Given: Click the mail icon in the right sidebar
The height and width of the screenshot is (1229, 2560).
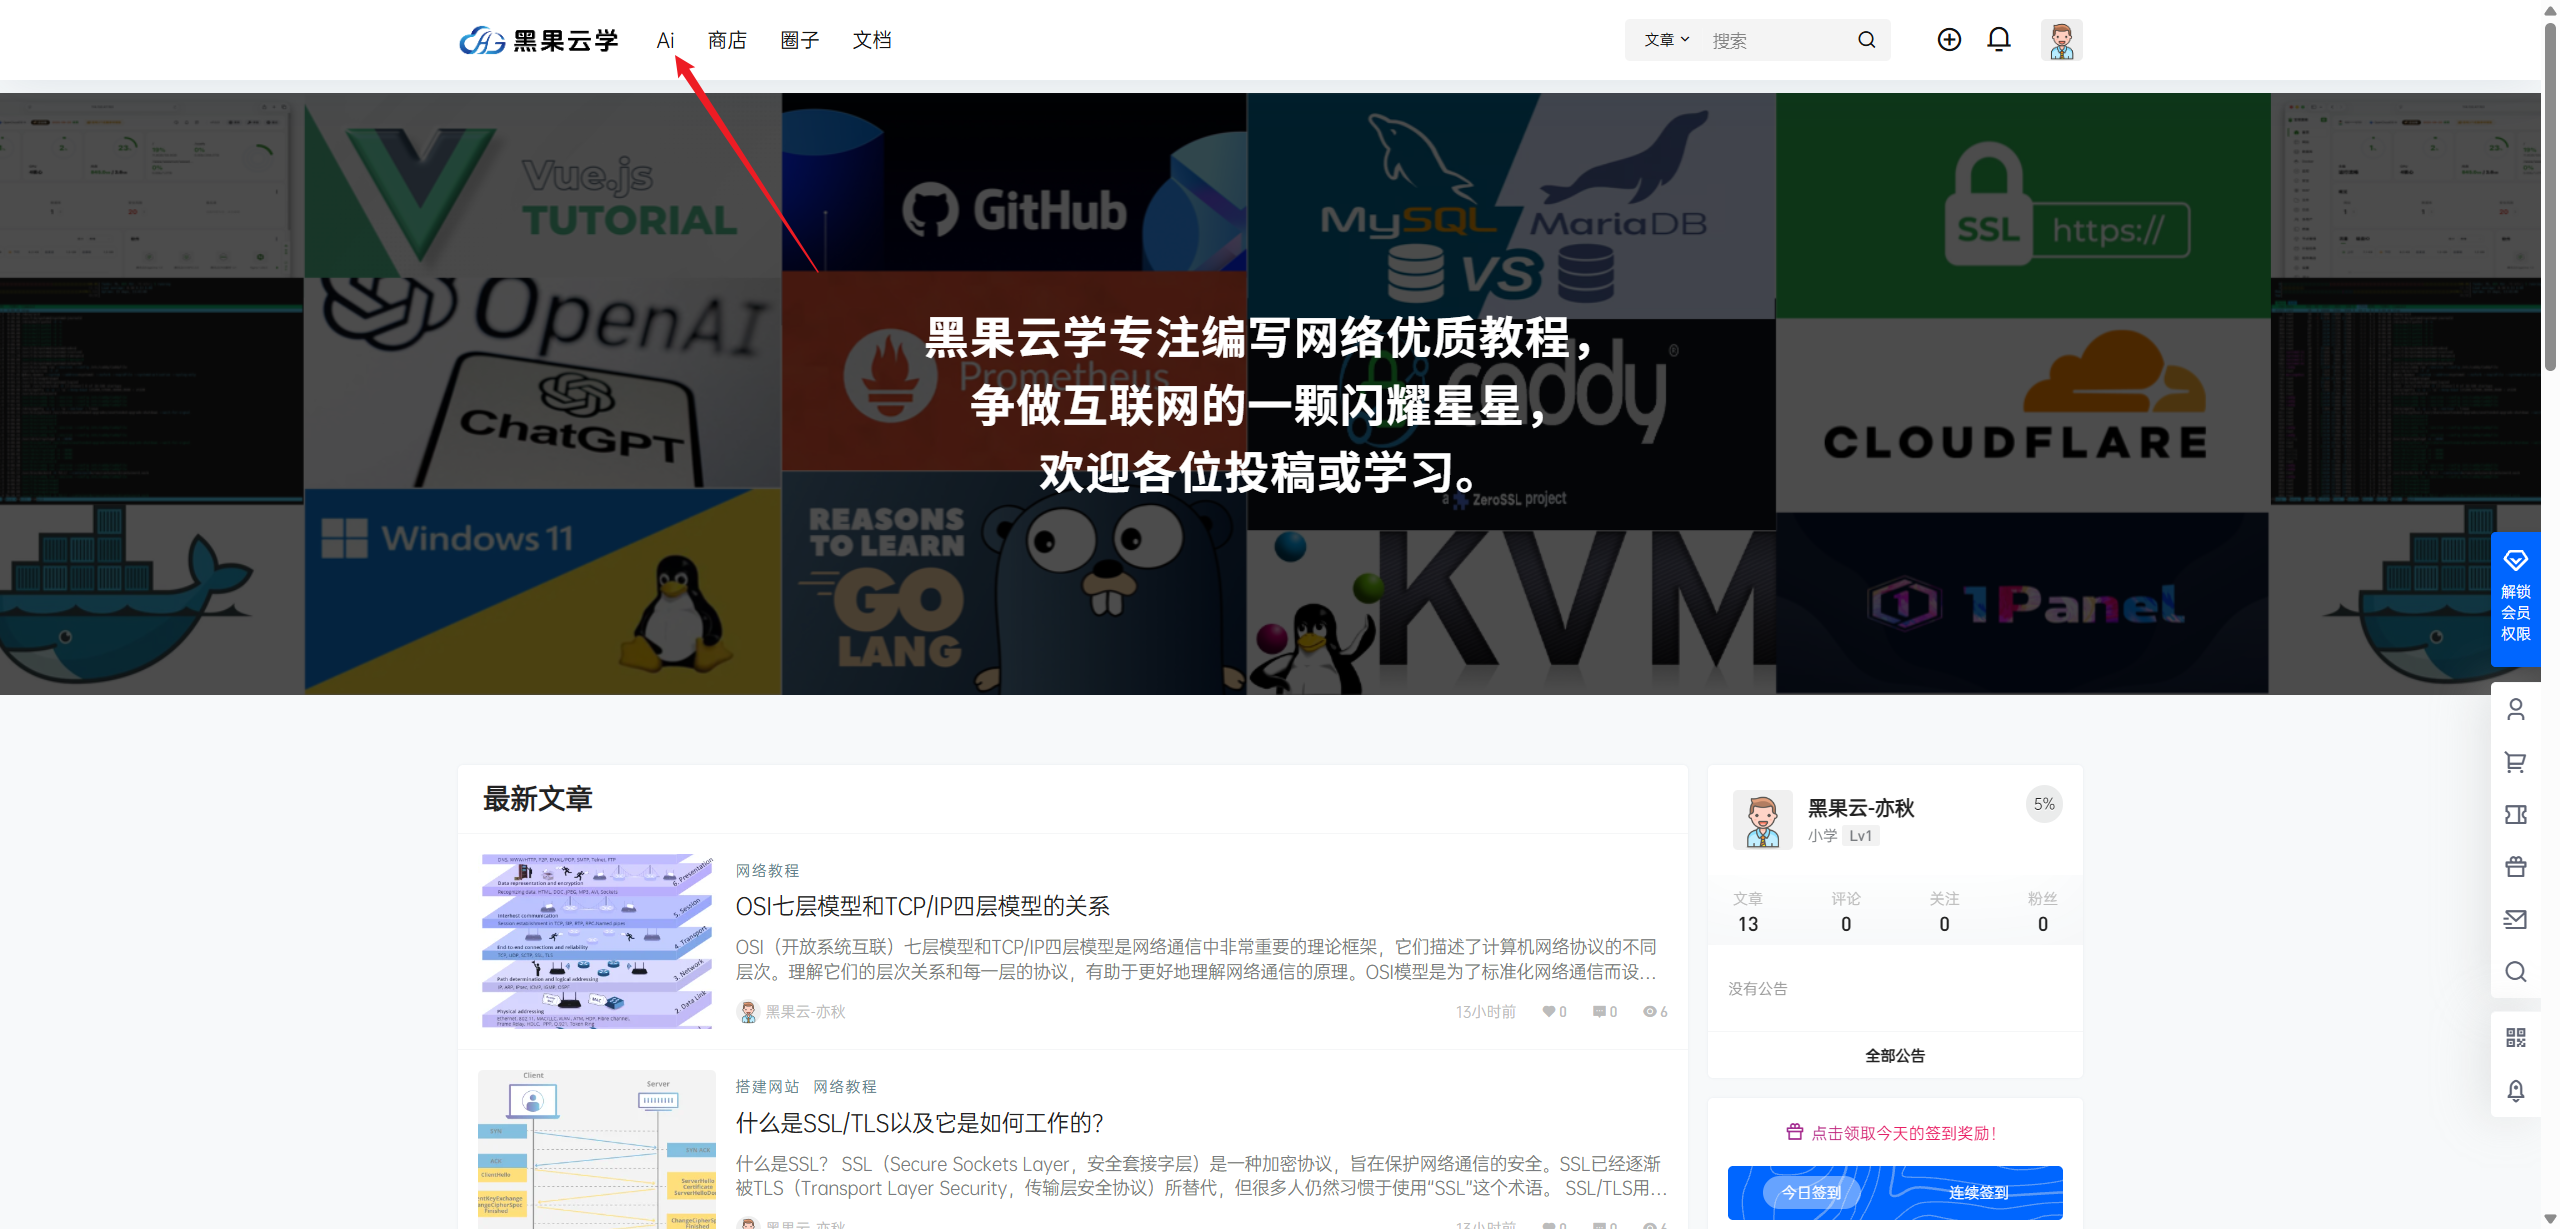Looking at the screenshot, I should coord(2517,919).
